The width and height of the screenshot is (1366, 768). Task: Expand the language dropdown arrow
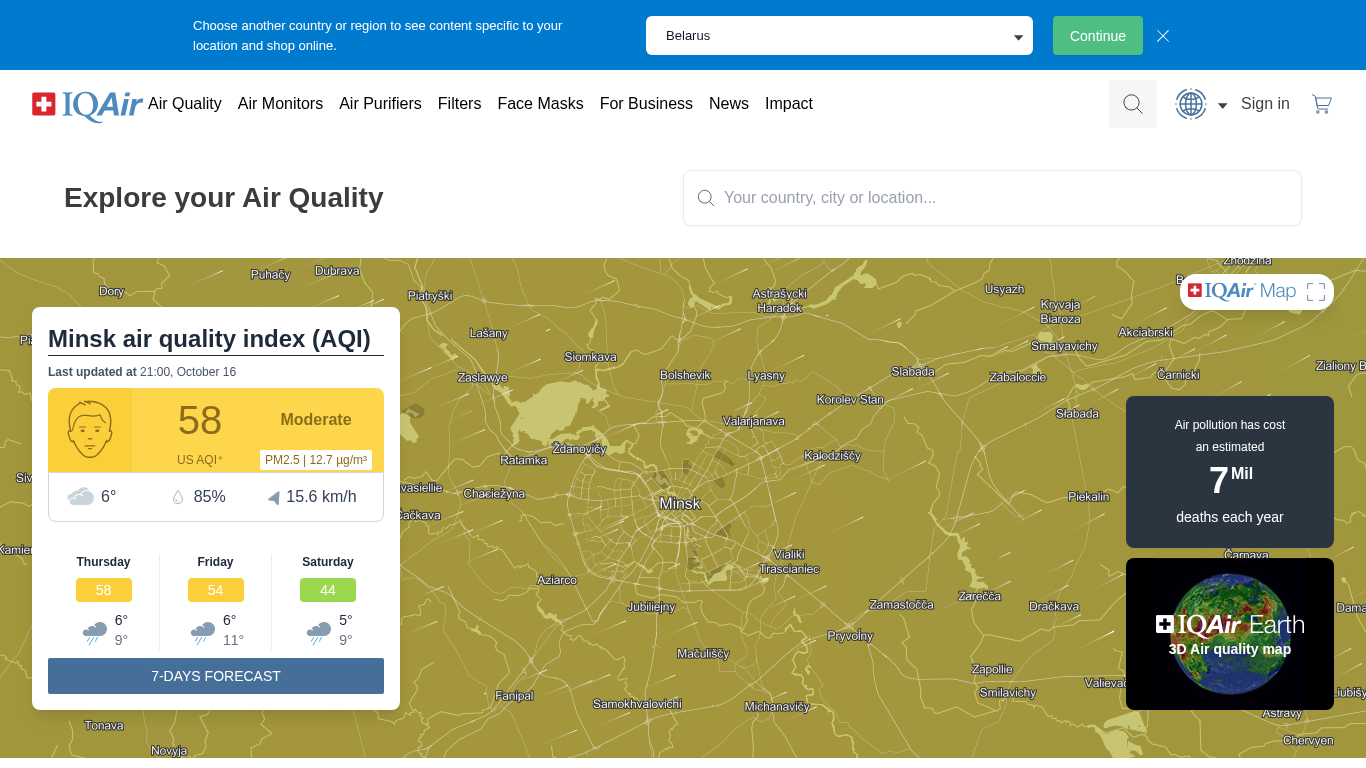click(x=1222, y=105)
